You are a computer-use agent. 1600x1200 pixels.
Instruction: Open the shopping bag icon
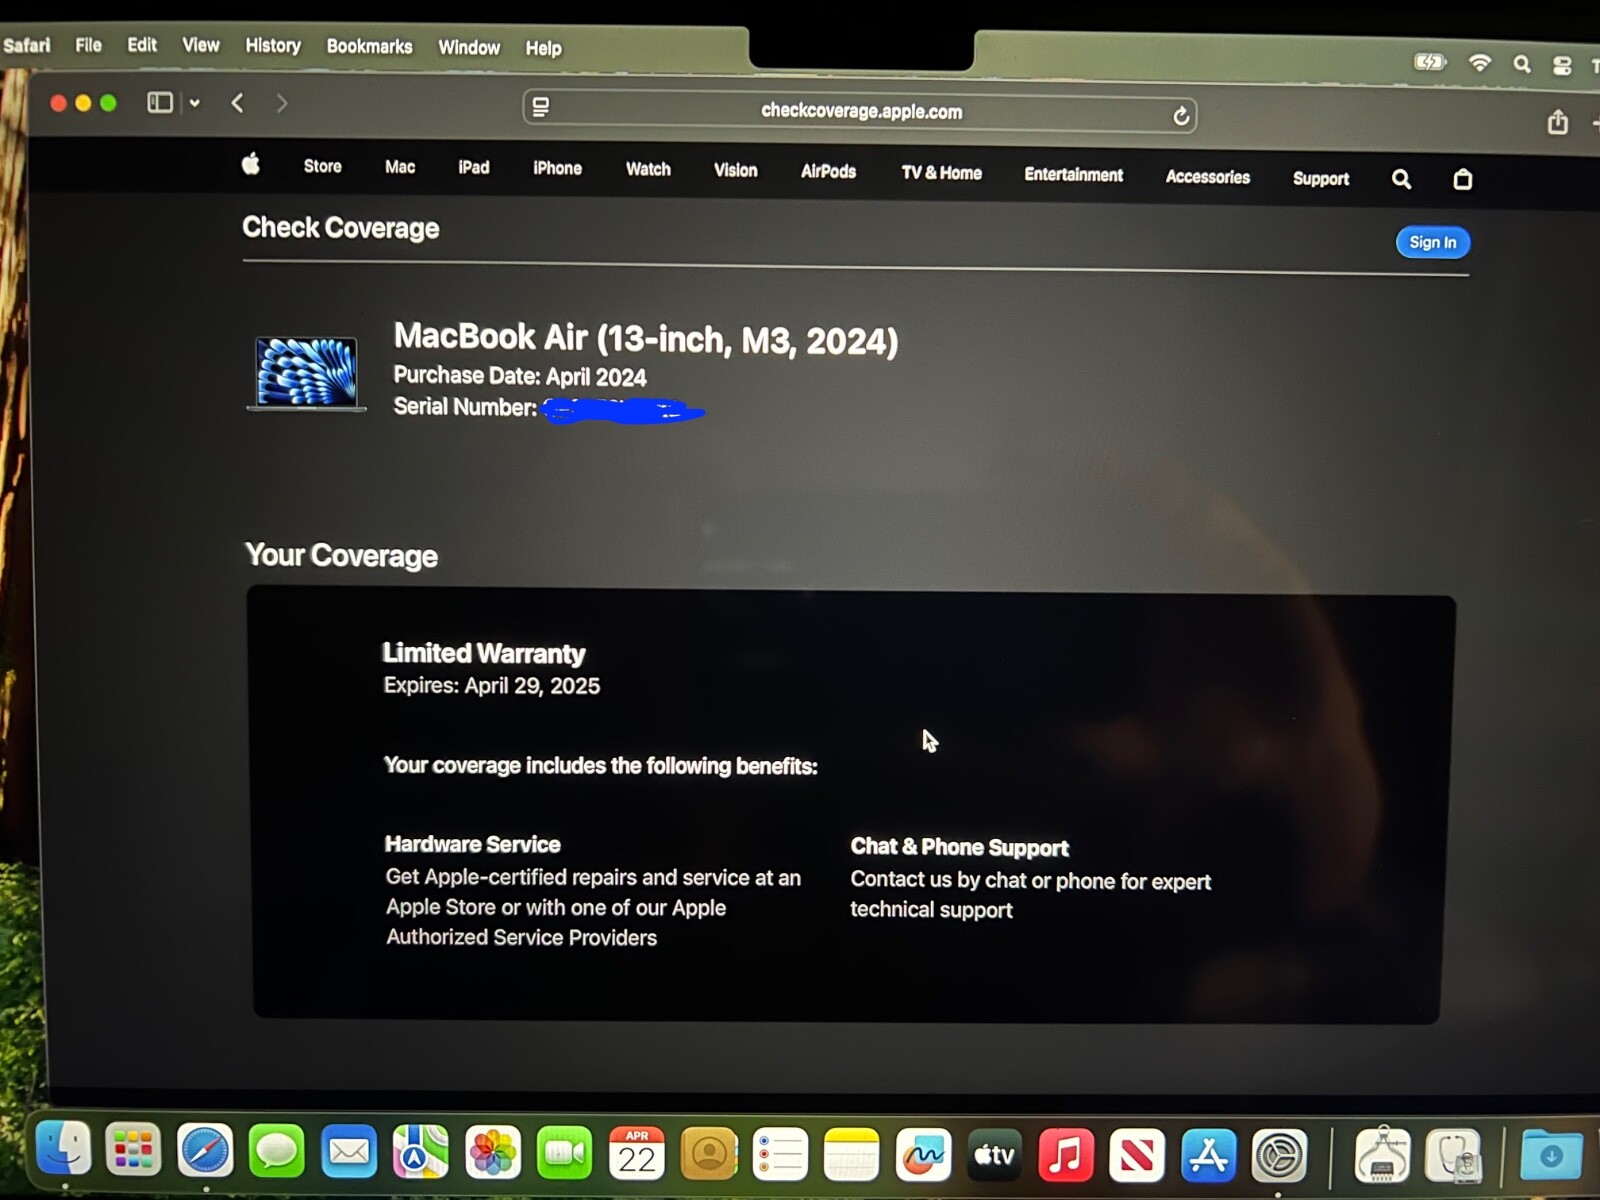[1462, 179]
